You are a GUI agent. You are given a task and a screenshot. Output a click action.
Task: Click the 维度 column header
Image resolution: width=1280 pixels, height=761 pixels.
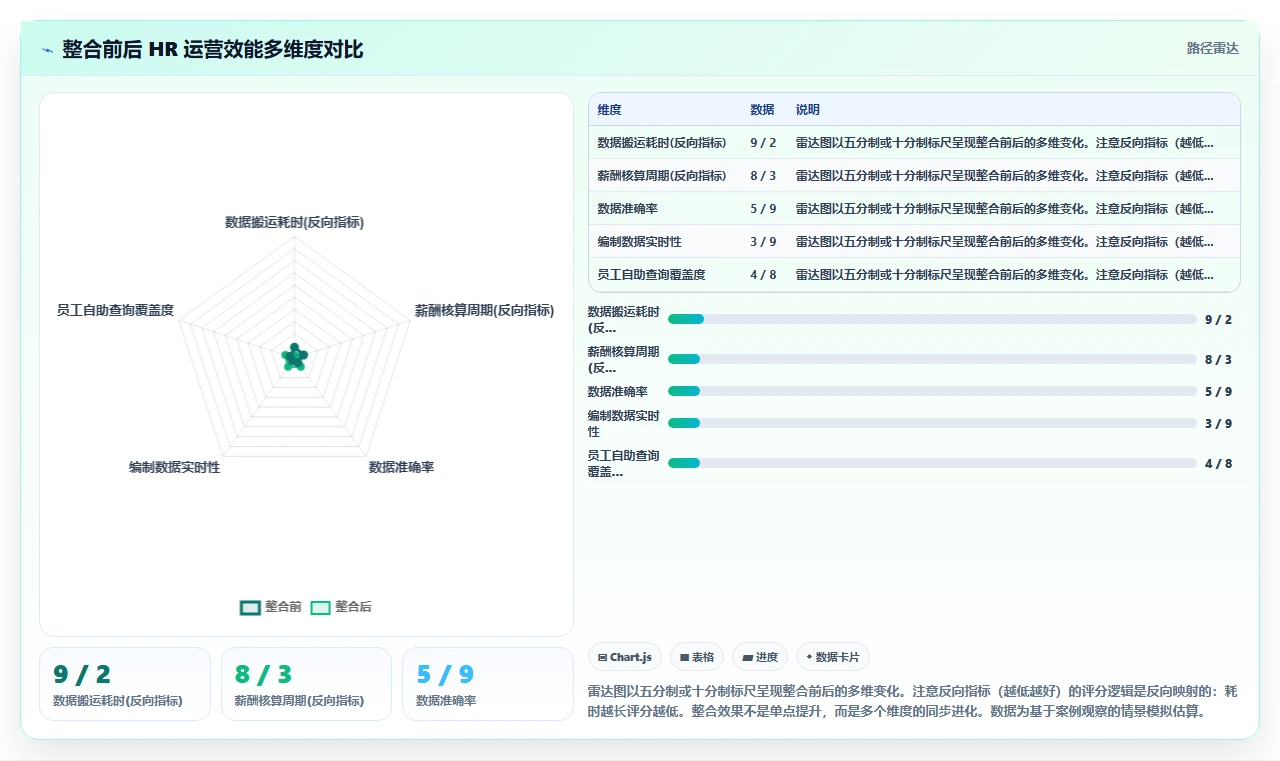pos(610,110)
